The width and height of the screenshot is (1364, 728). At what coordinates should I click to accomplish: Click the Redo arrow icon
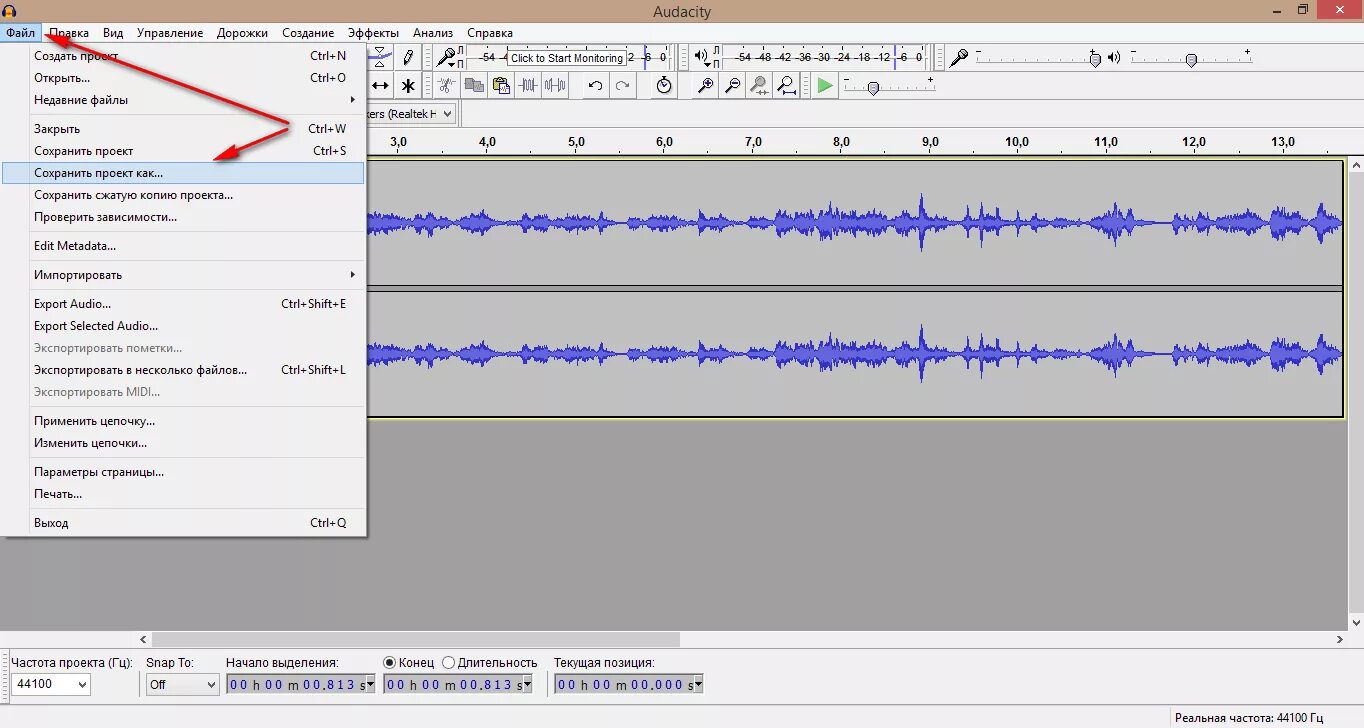point(622,86)
